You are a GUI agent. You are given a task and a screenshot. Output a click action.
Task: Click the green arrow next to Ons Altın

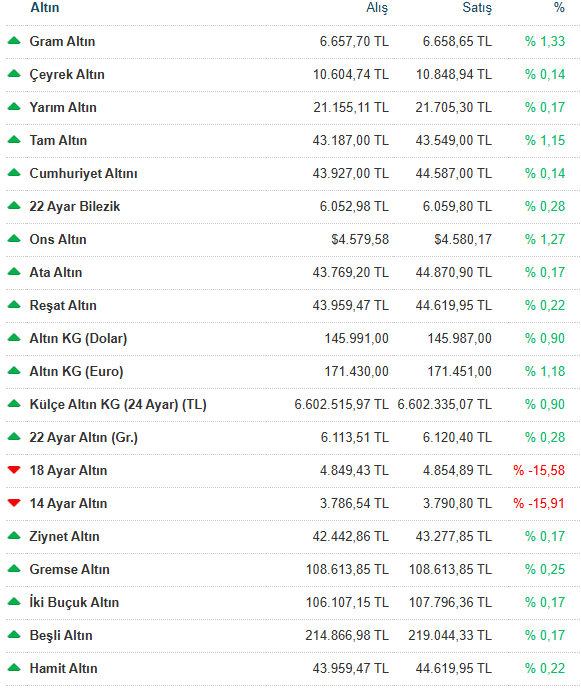tap(14, 239)
